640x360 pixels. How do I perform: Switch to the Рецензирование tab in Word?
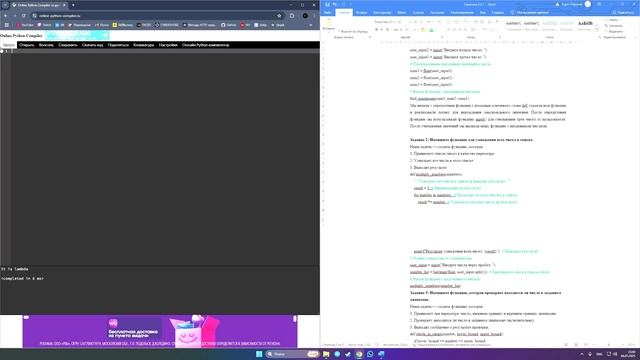coord(462,13)
